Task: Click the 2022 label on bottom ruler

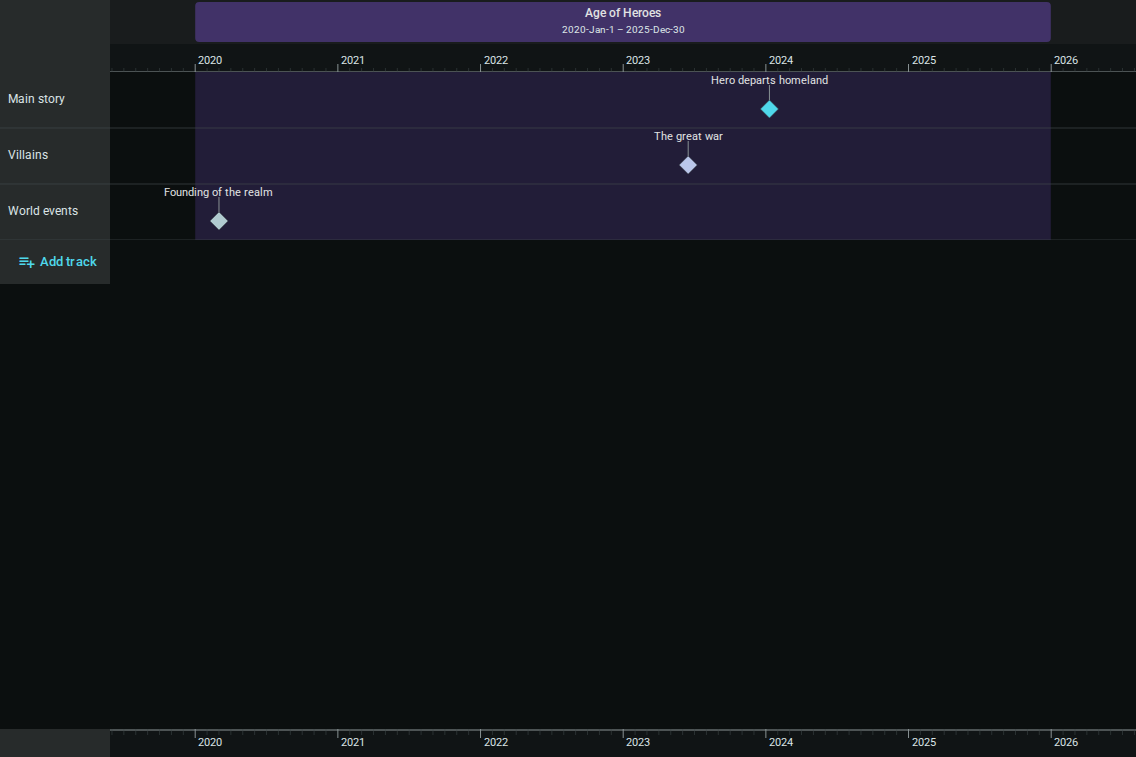Action: pyautogui.click(x=496, y=742)
